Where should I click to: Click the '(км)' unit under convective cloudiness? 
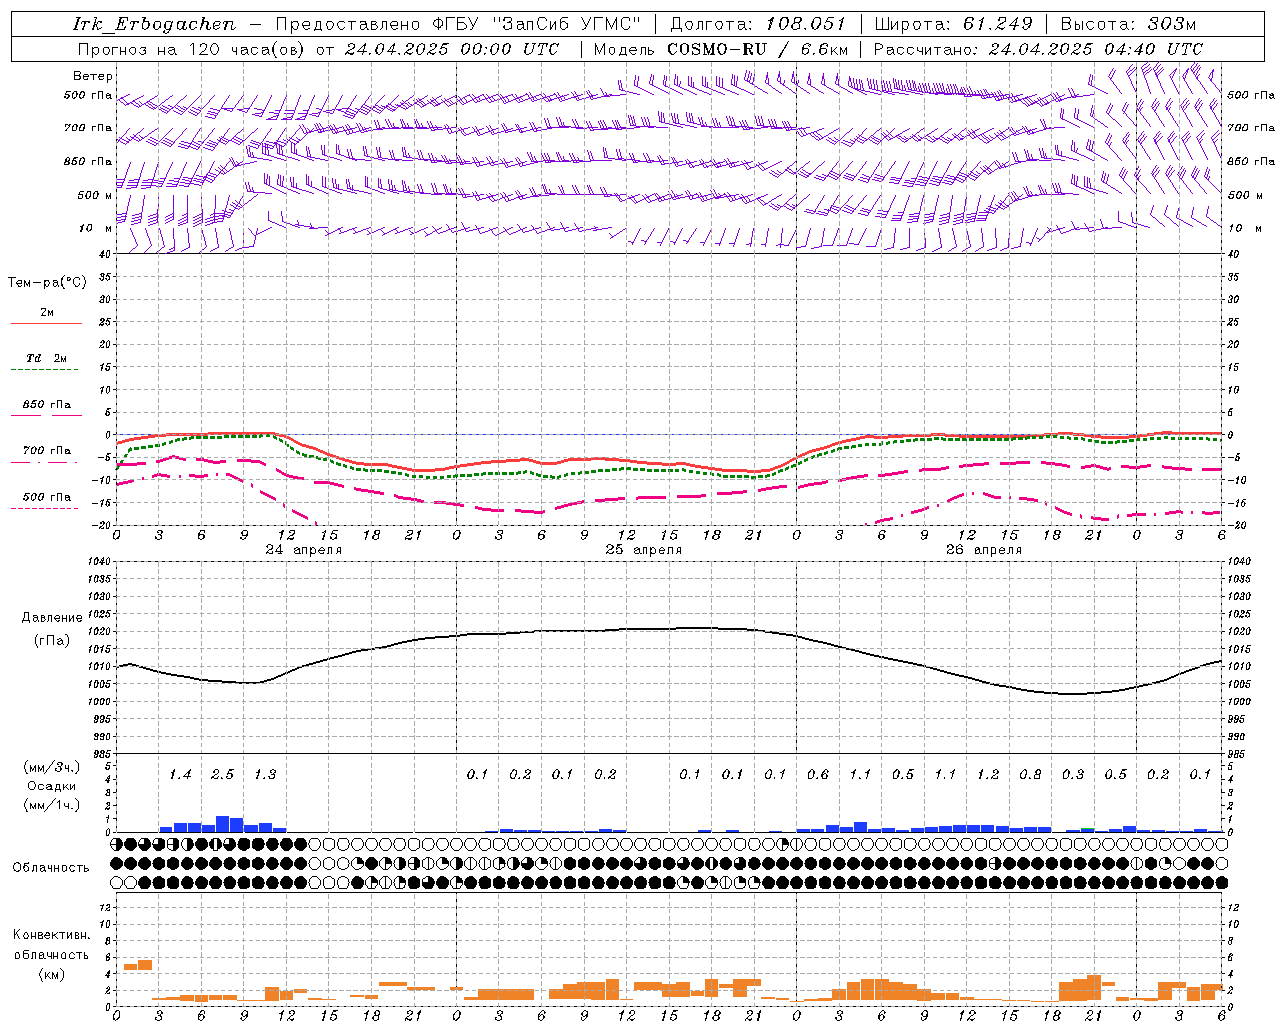[52, 974]
